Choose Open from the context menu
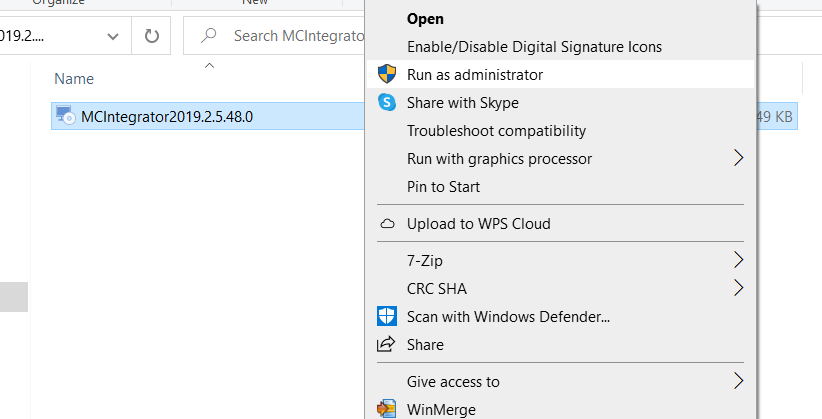Screen dimensions: 822x419 pos(560,19)
